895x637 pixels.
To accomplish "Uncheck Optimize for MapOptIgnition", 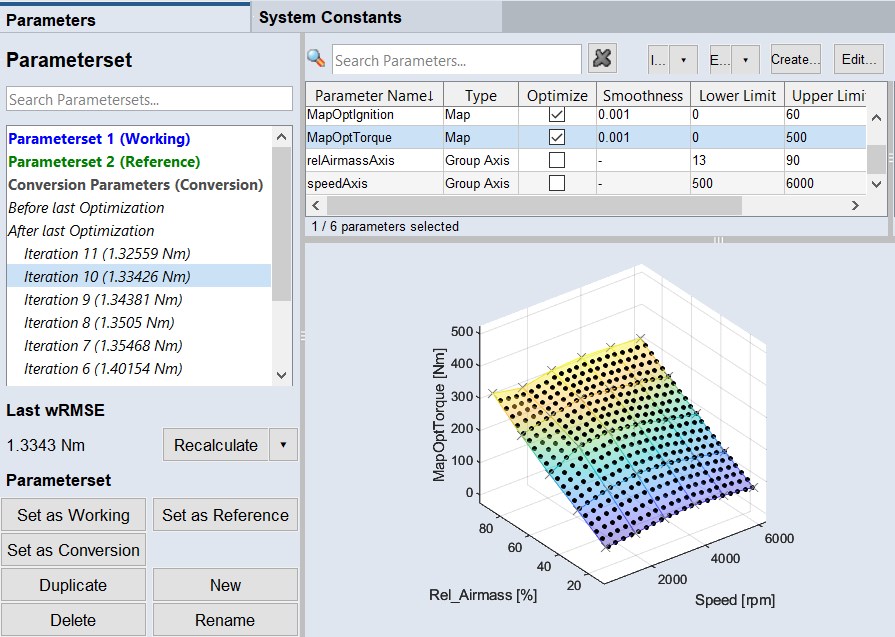I will click(x=557, y=115).
